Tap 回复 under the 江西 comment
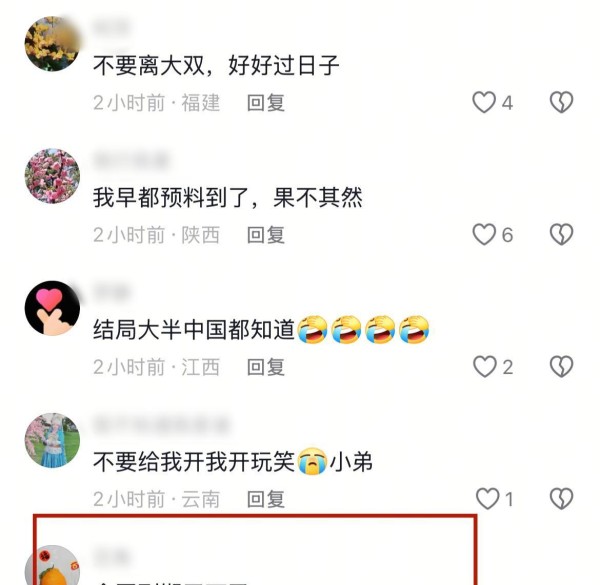 (x=266, y=367)
